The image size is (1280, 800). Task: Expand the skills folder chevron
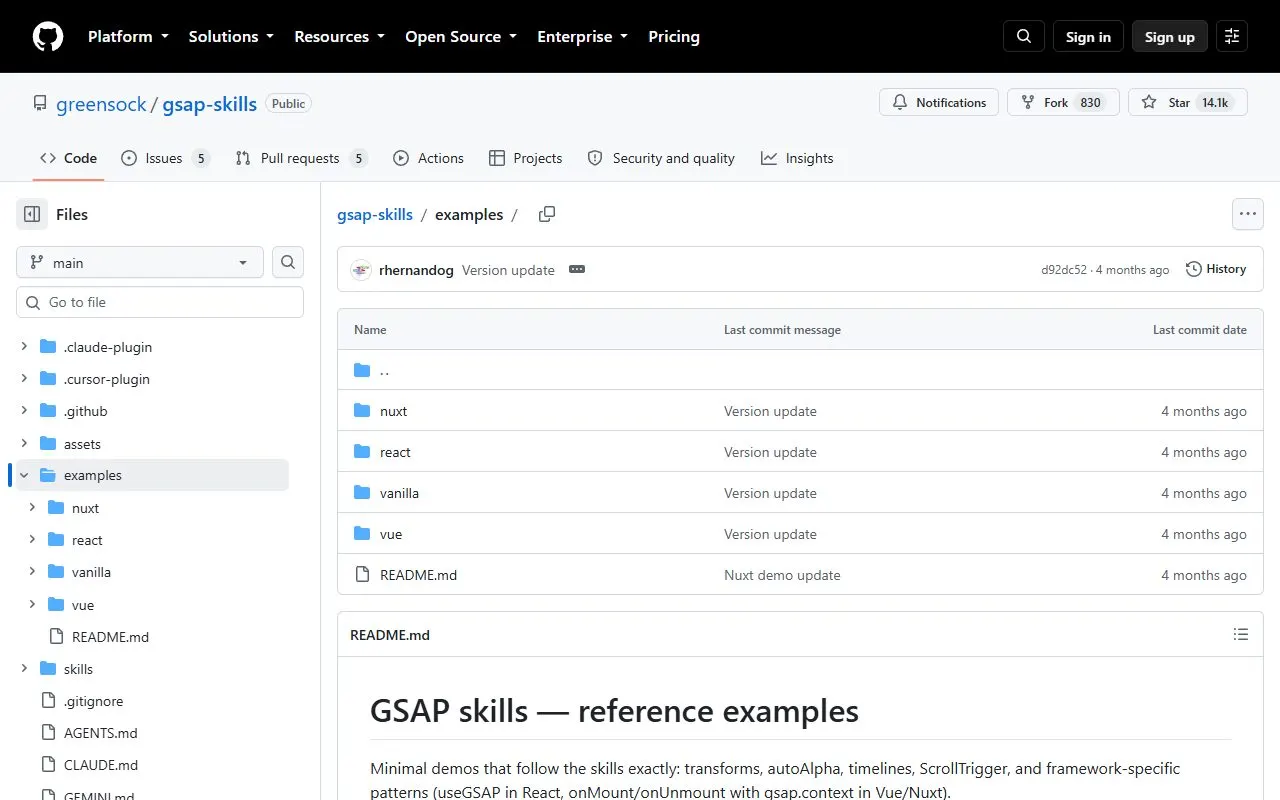point(24,669)
